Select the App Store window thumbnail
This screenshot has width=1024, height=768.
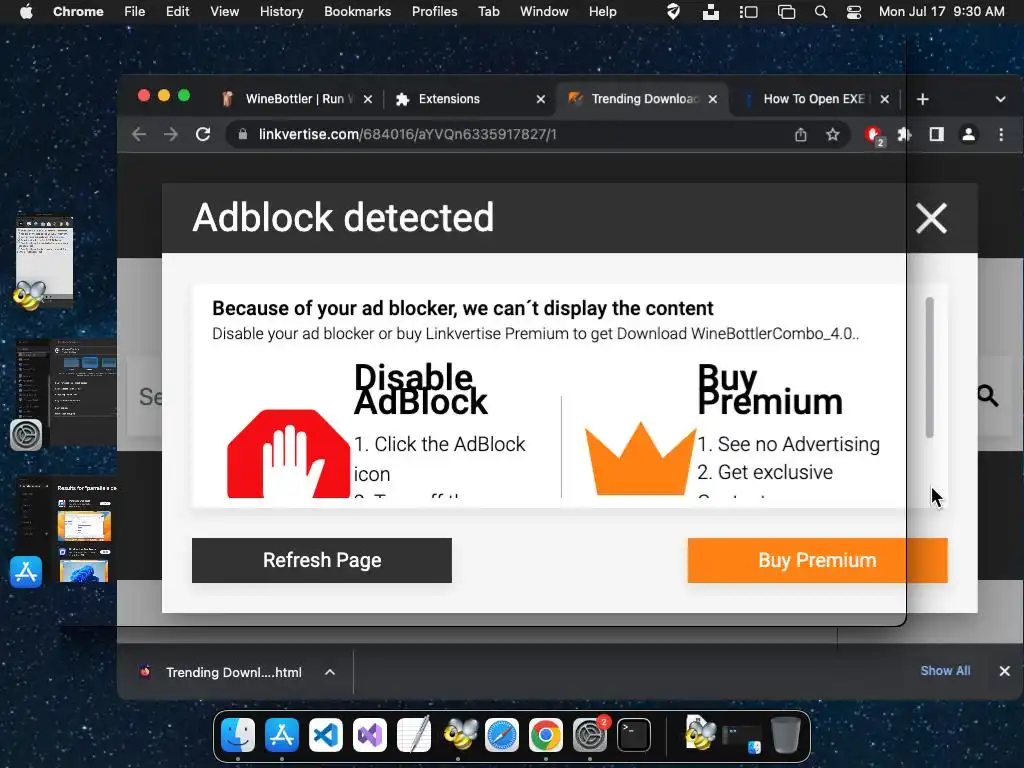tap(65, 532)
